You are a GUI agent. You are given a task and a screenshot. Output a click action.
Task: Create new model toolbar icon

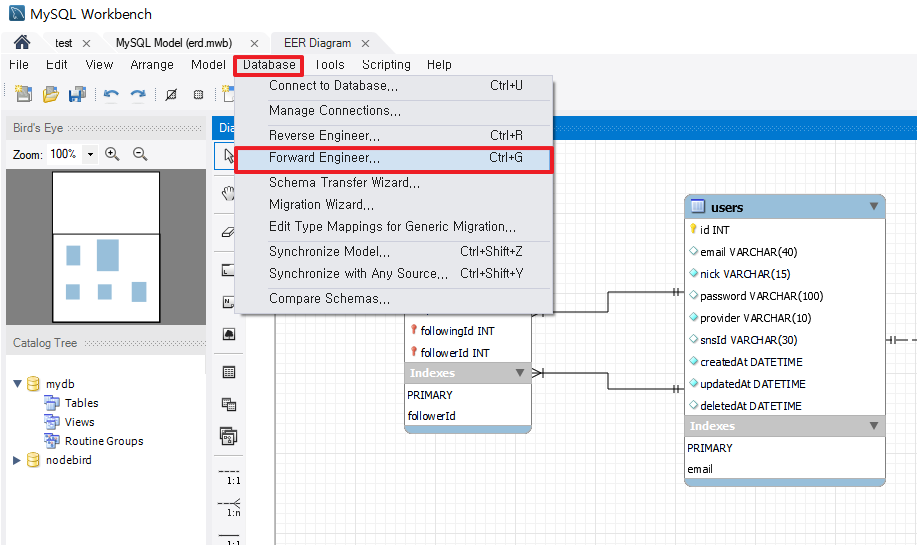coord(23,94)
